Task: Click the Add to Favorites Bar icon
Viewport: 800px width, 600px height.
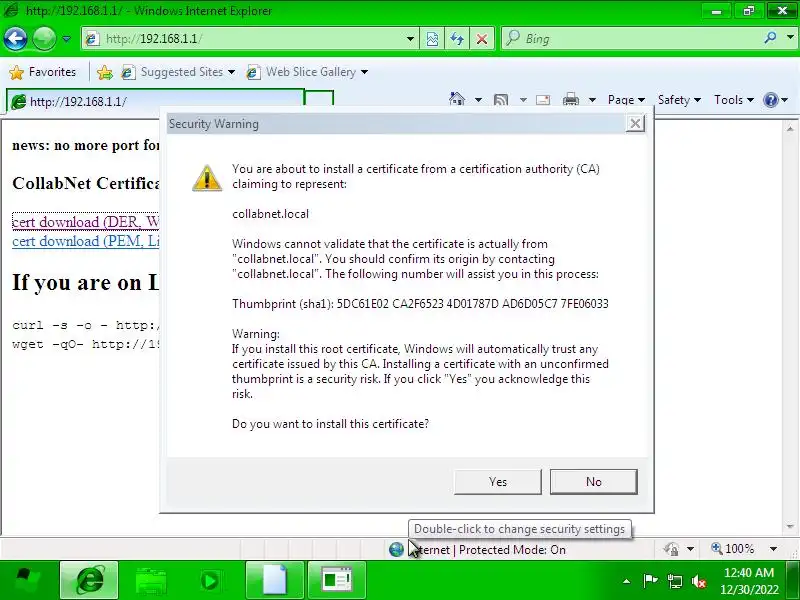Action: pyautogui.click(x=105, y=72)
